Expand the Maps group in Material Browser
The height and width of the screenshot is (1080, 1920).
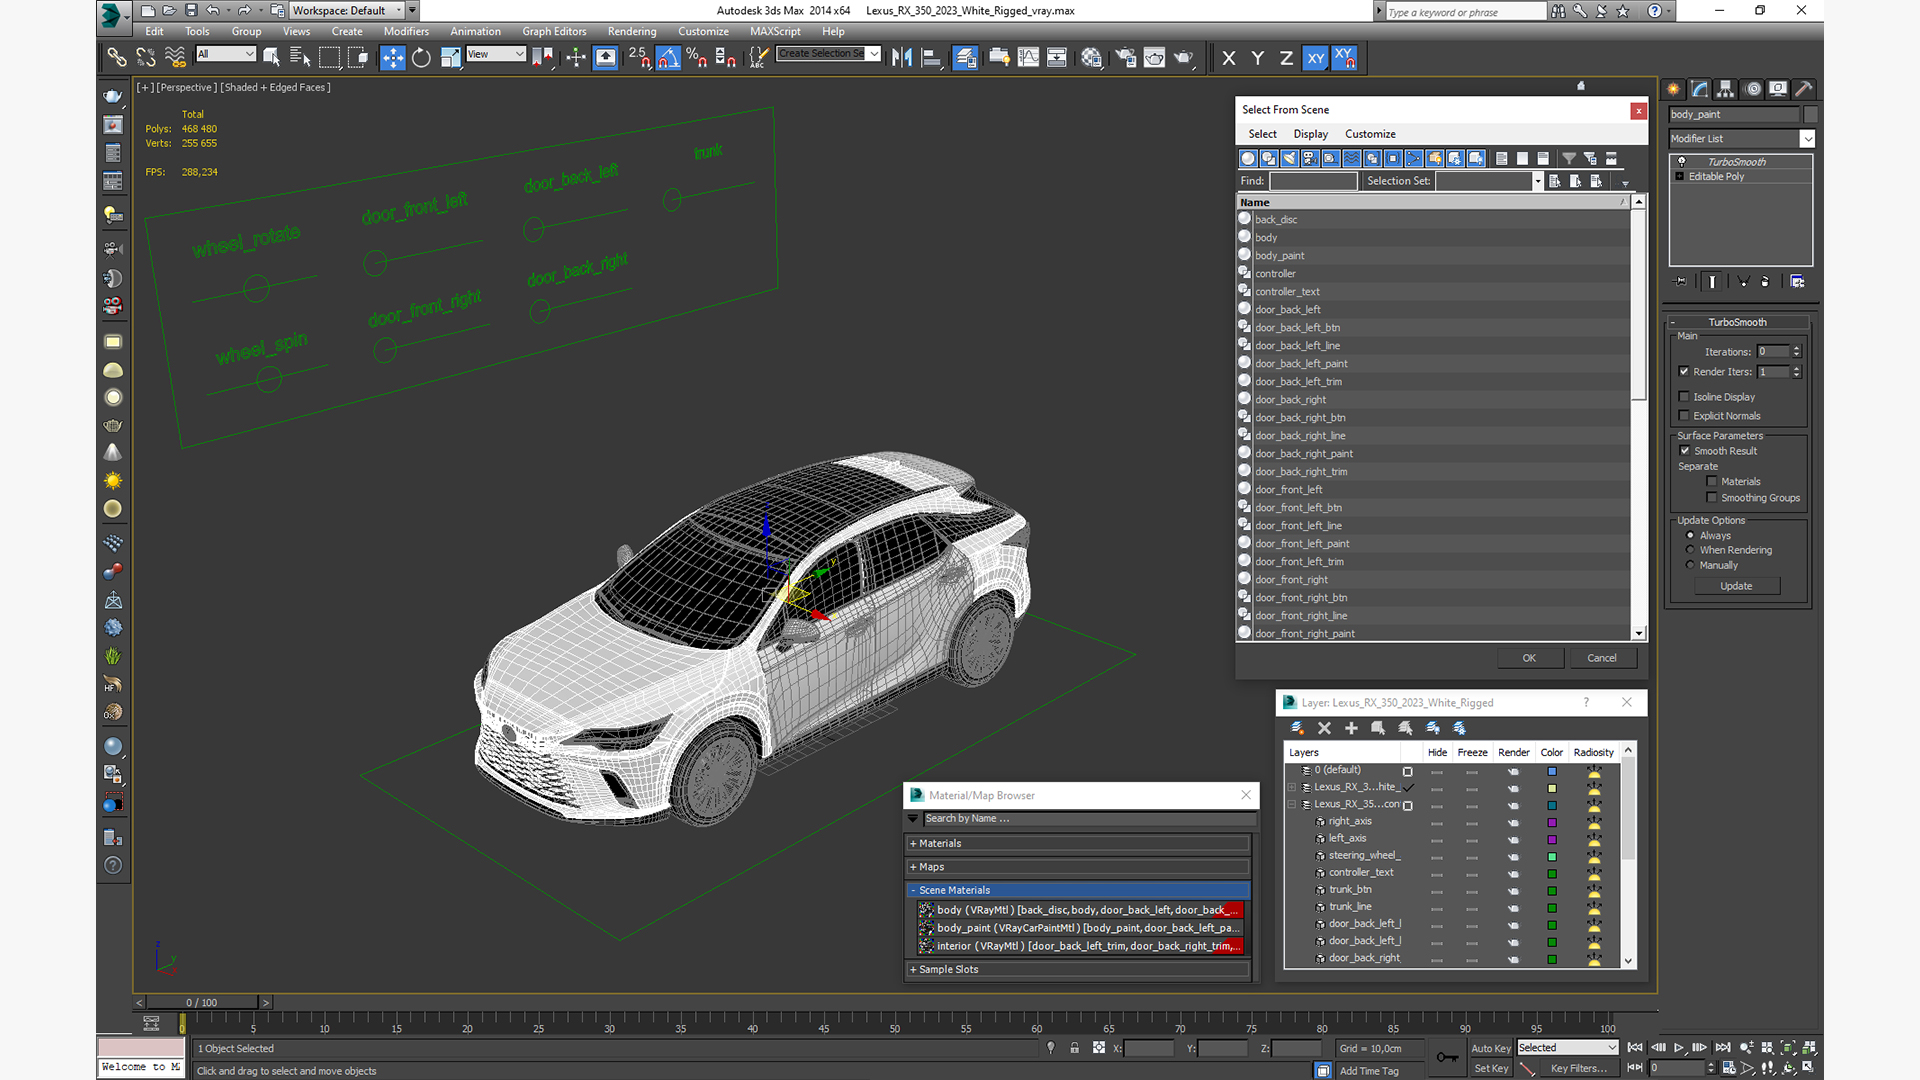[x=1080, y=867]
